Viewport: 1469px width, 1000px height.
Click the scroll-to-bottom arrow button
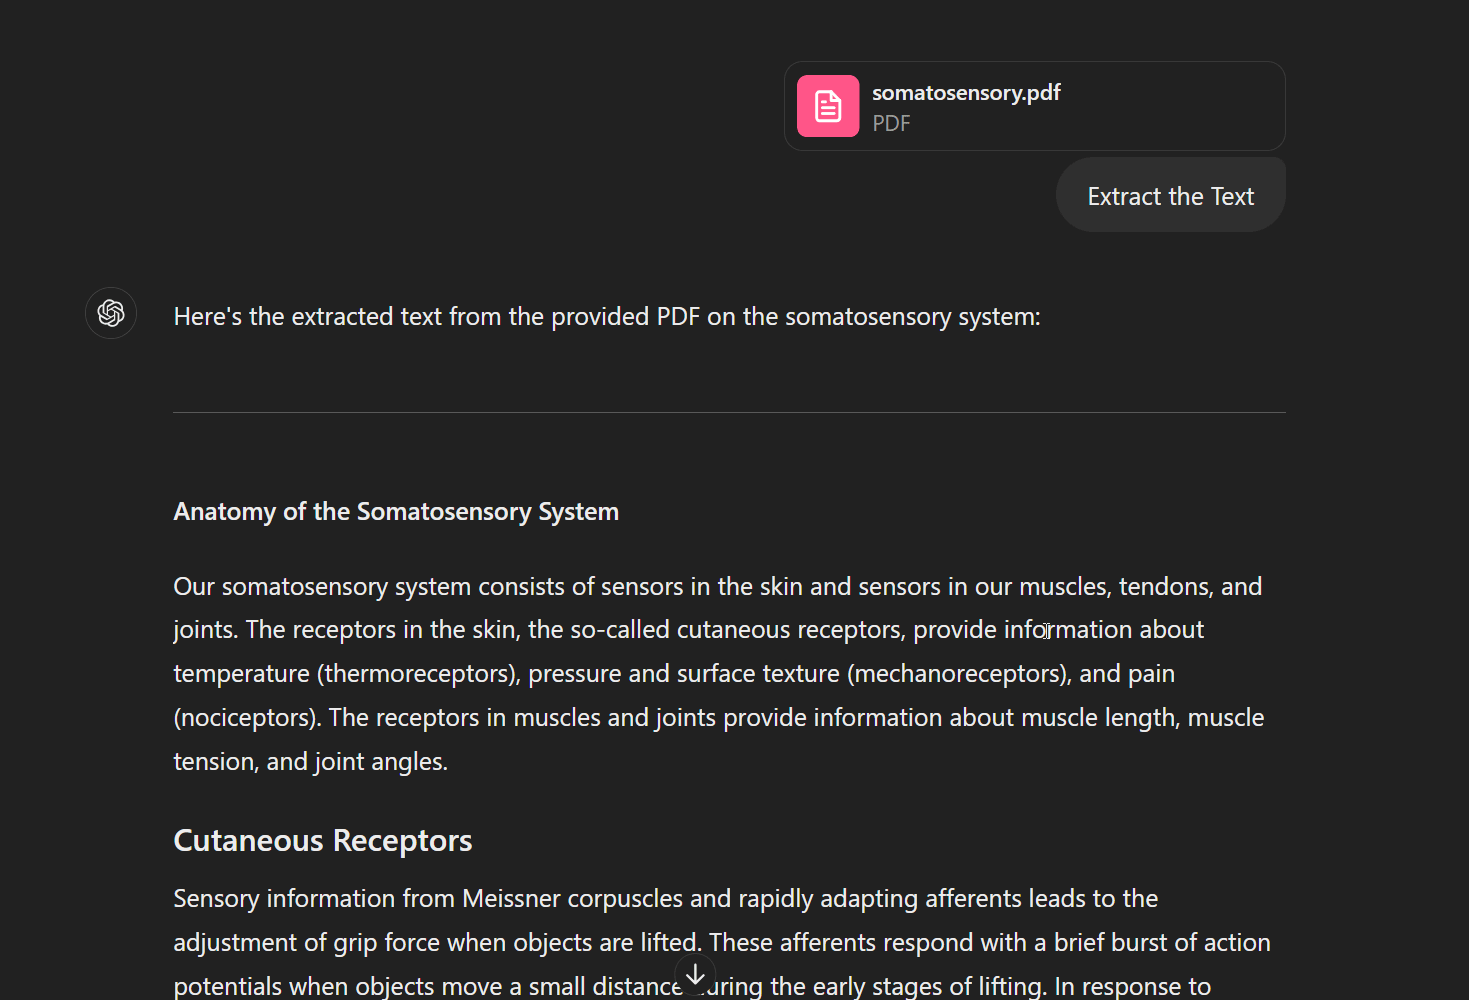pos(695,974)
